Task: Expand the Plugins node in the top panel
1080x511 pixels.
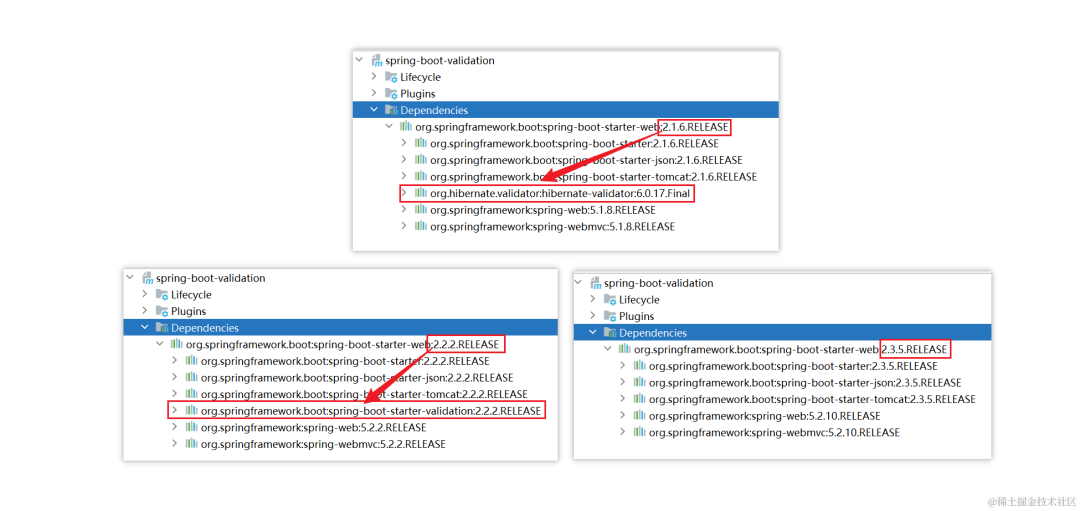Action: click(x=374, y=94)
